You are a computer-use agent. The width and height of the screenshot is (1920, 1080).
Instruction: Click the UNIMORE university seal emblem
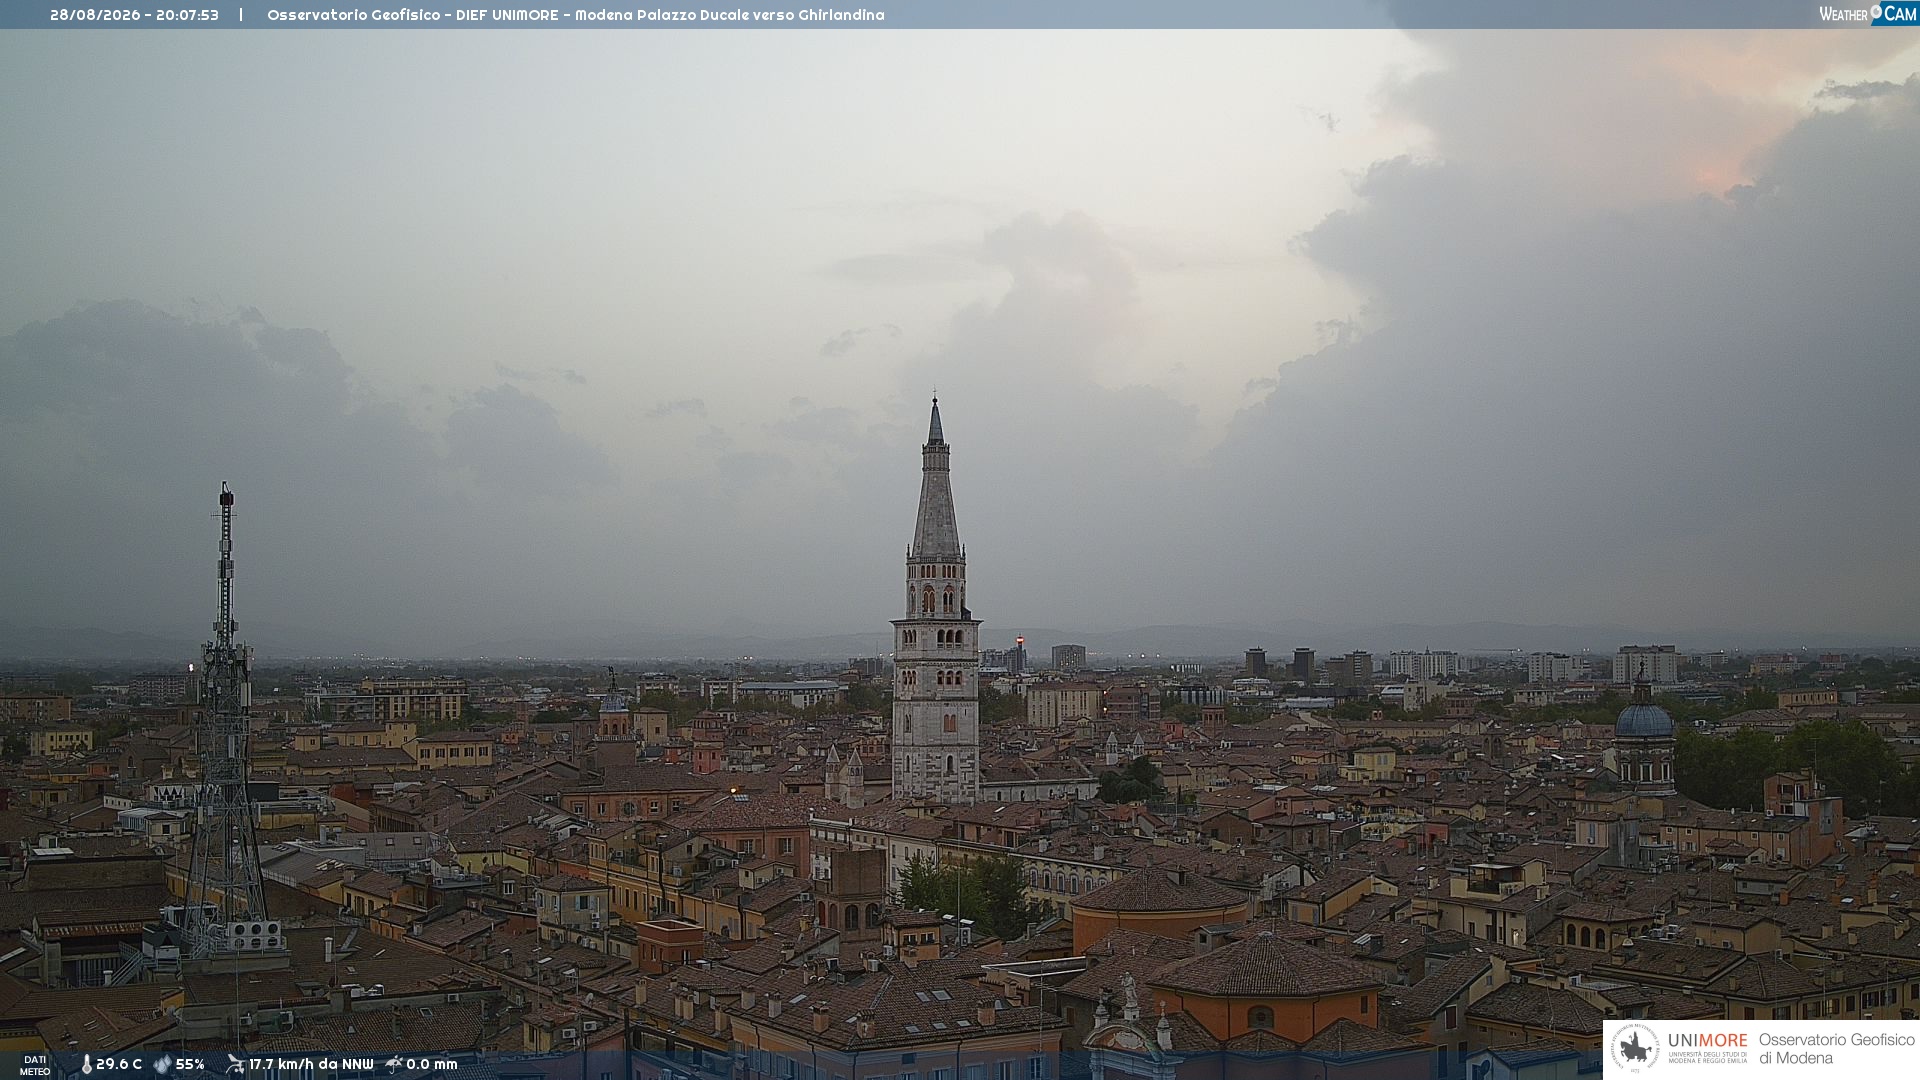point(1635,1048)
